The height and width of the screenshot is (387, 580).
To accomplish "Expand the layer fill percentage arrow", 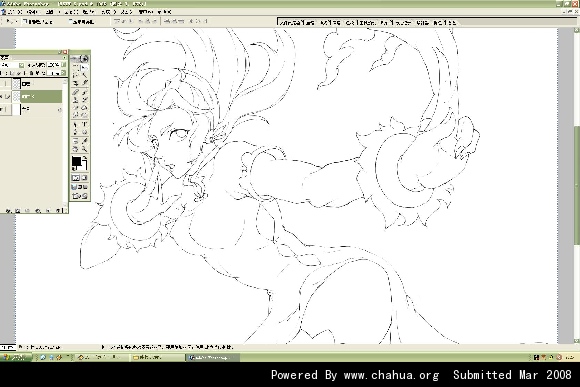I will [63, 73].
